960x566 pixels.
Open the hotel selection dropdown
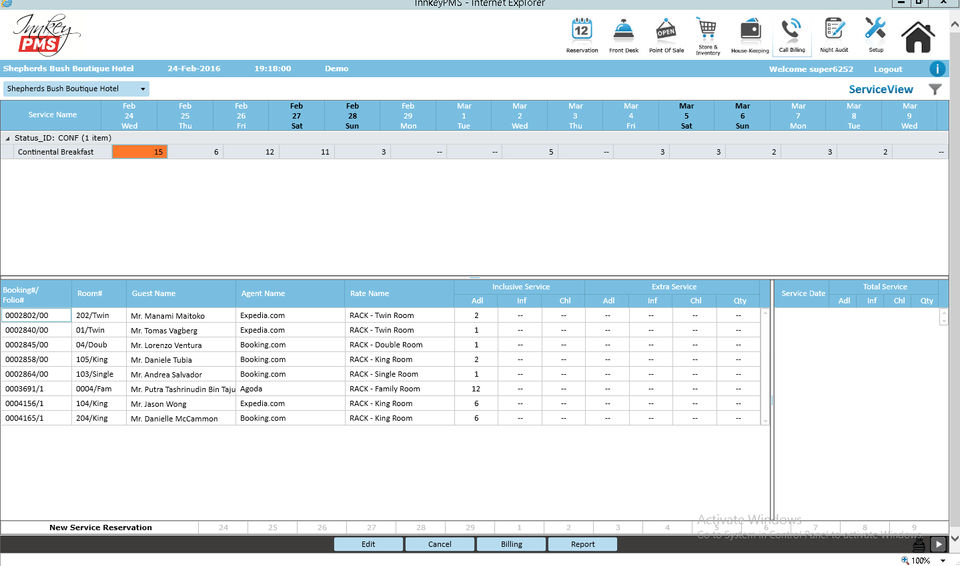coord(77,89)
